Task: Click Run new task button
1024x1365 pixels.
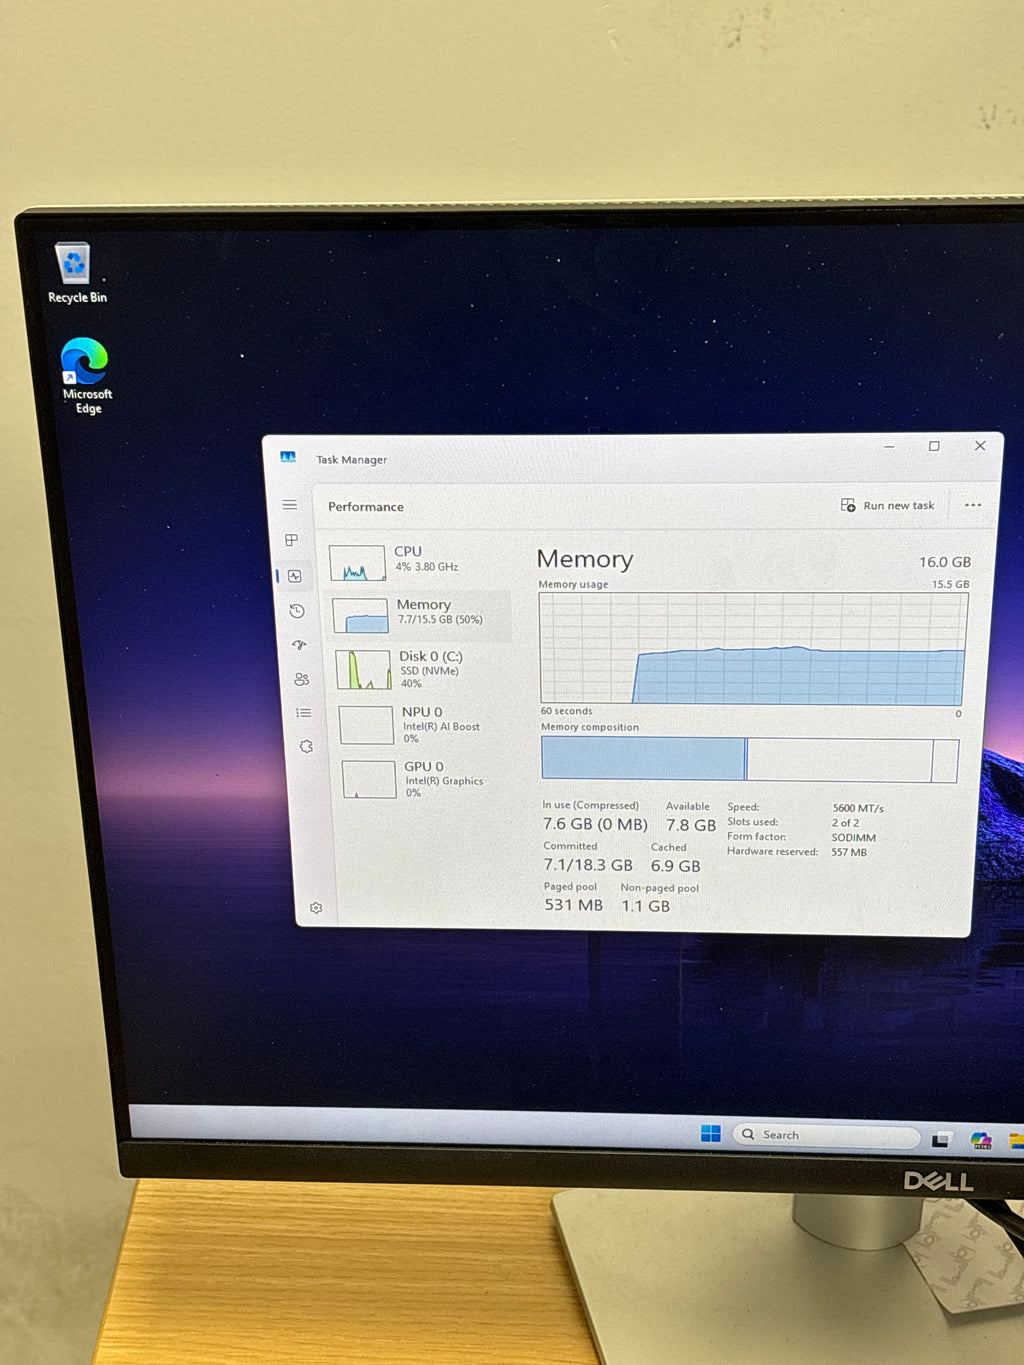Action: (887, 505)
